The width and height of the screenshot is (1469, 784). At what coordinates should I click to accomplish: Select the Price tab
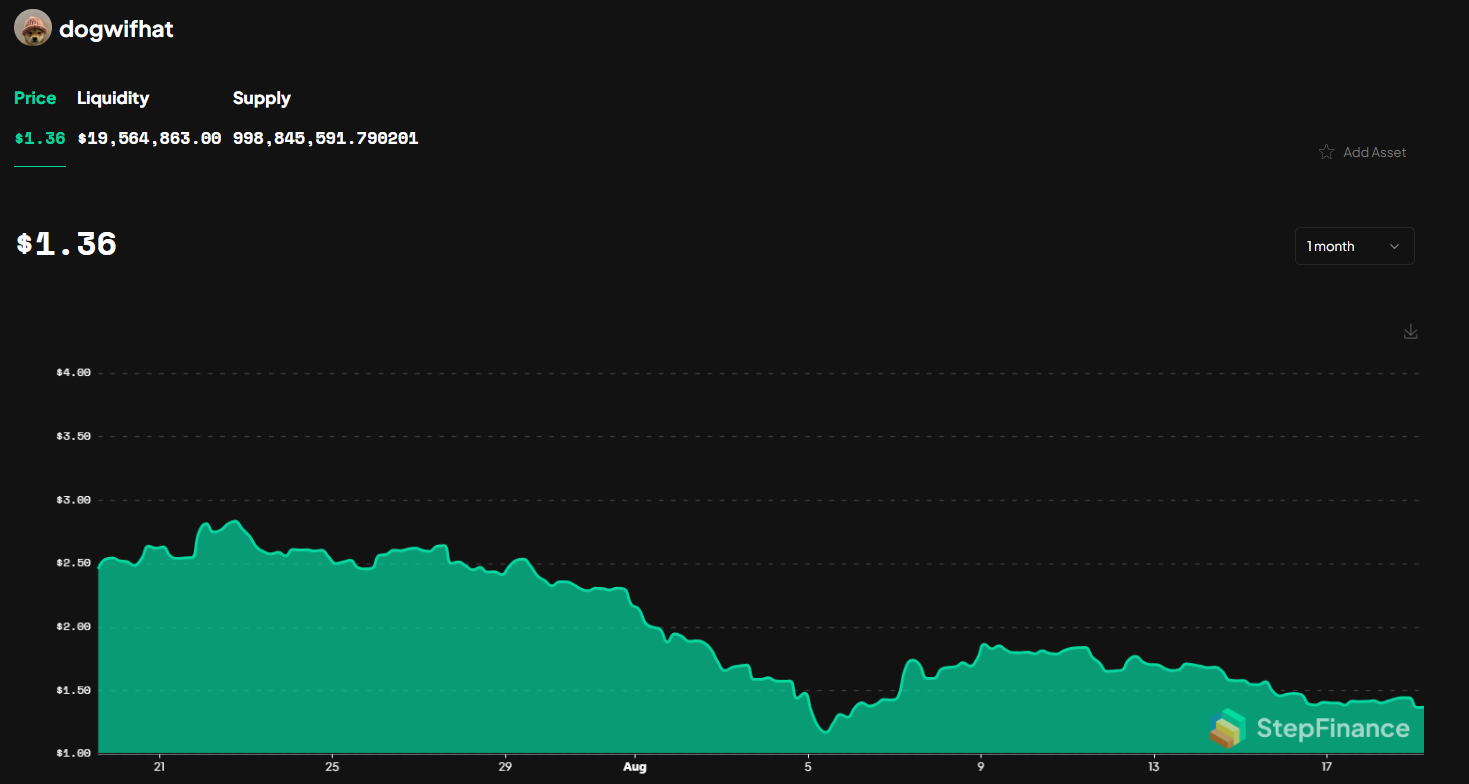pyautogui.click(x=35, y=98)
